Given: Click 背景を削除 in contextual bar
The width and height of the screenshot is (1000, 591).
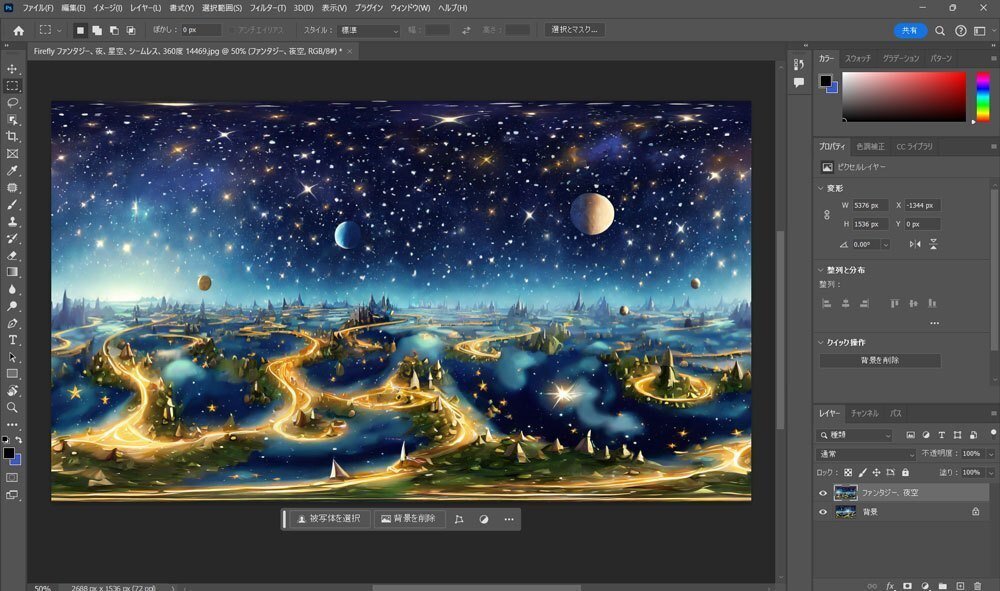Looking at the screenshot, I should [x=409, y=519].
